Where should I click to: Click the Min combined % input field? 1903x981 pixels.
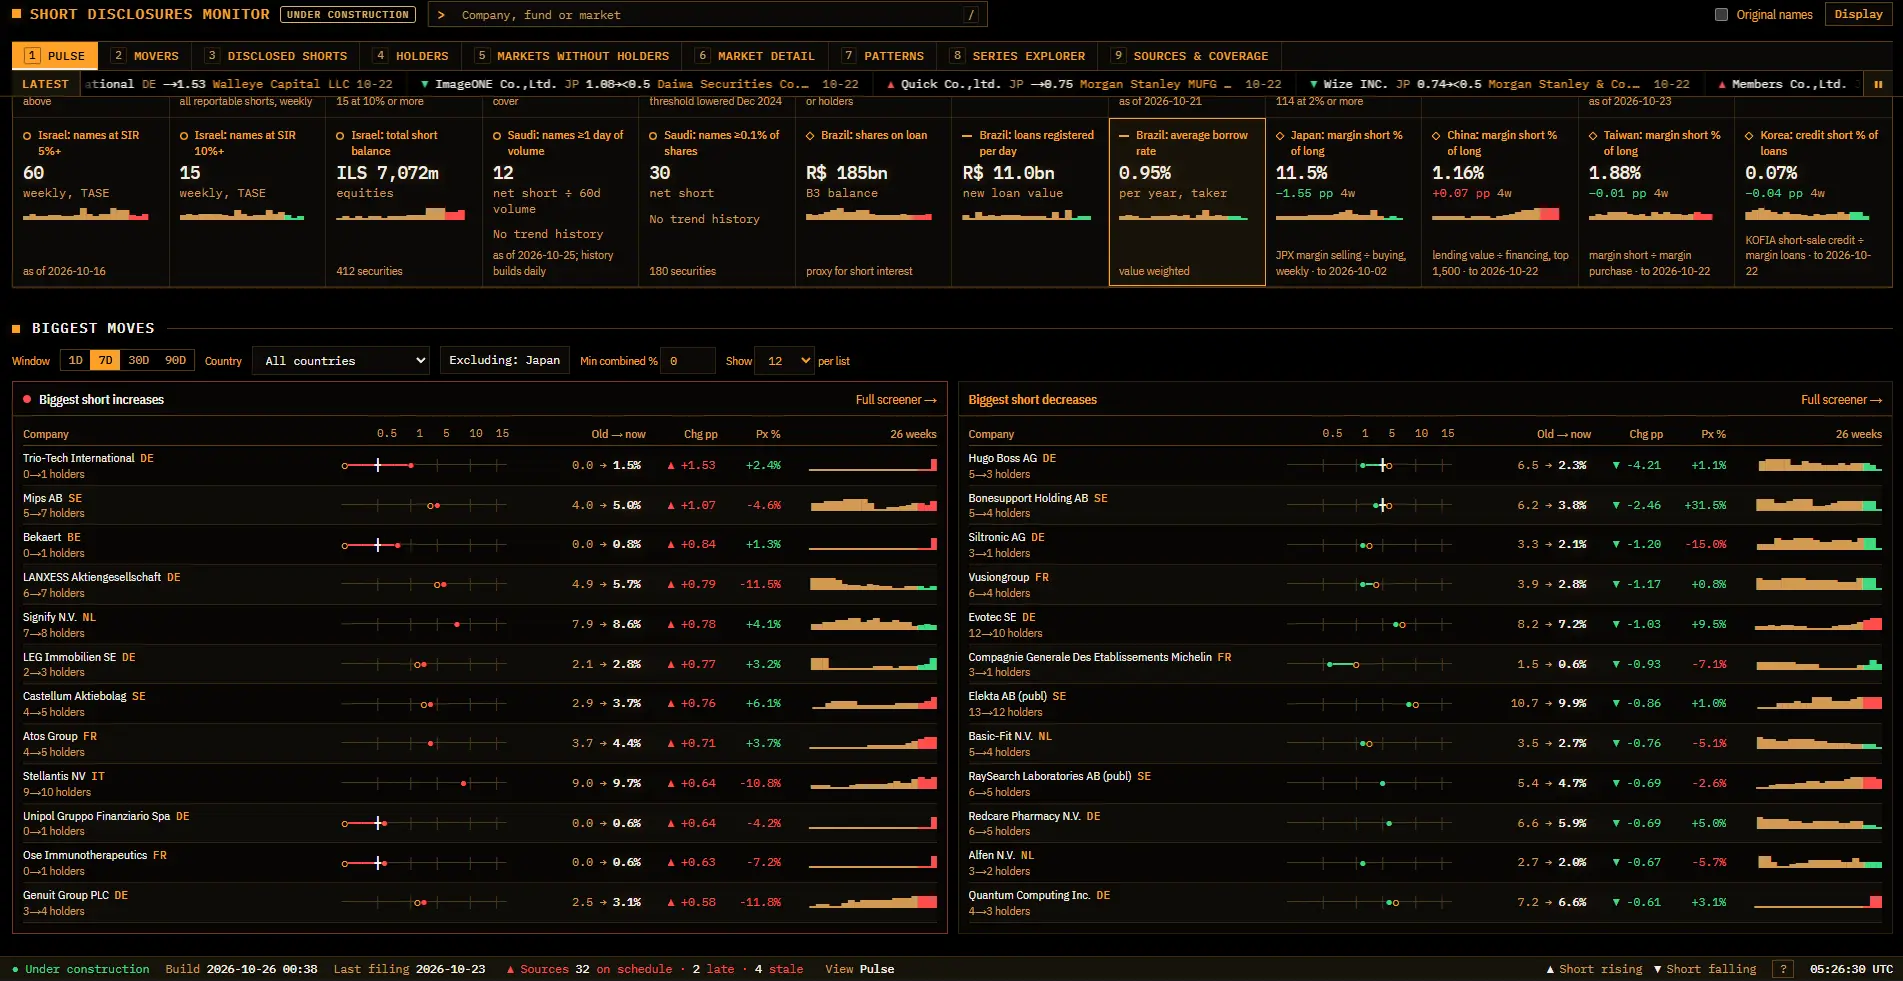point(690,361)
